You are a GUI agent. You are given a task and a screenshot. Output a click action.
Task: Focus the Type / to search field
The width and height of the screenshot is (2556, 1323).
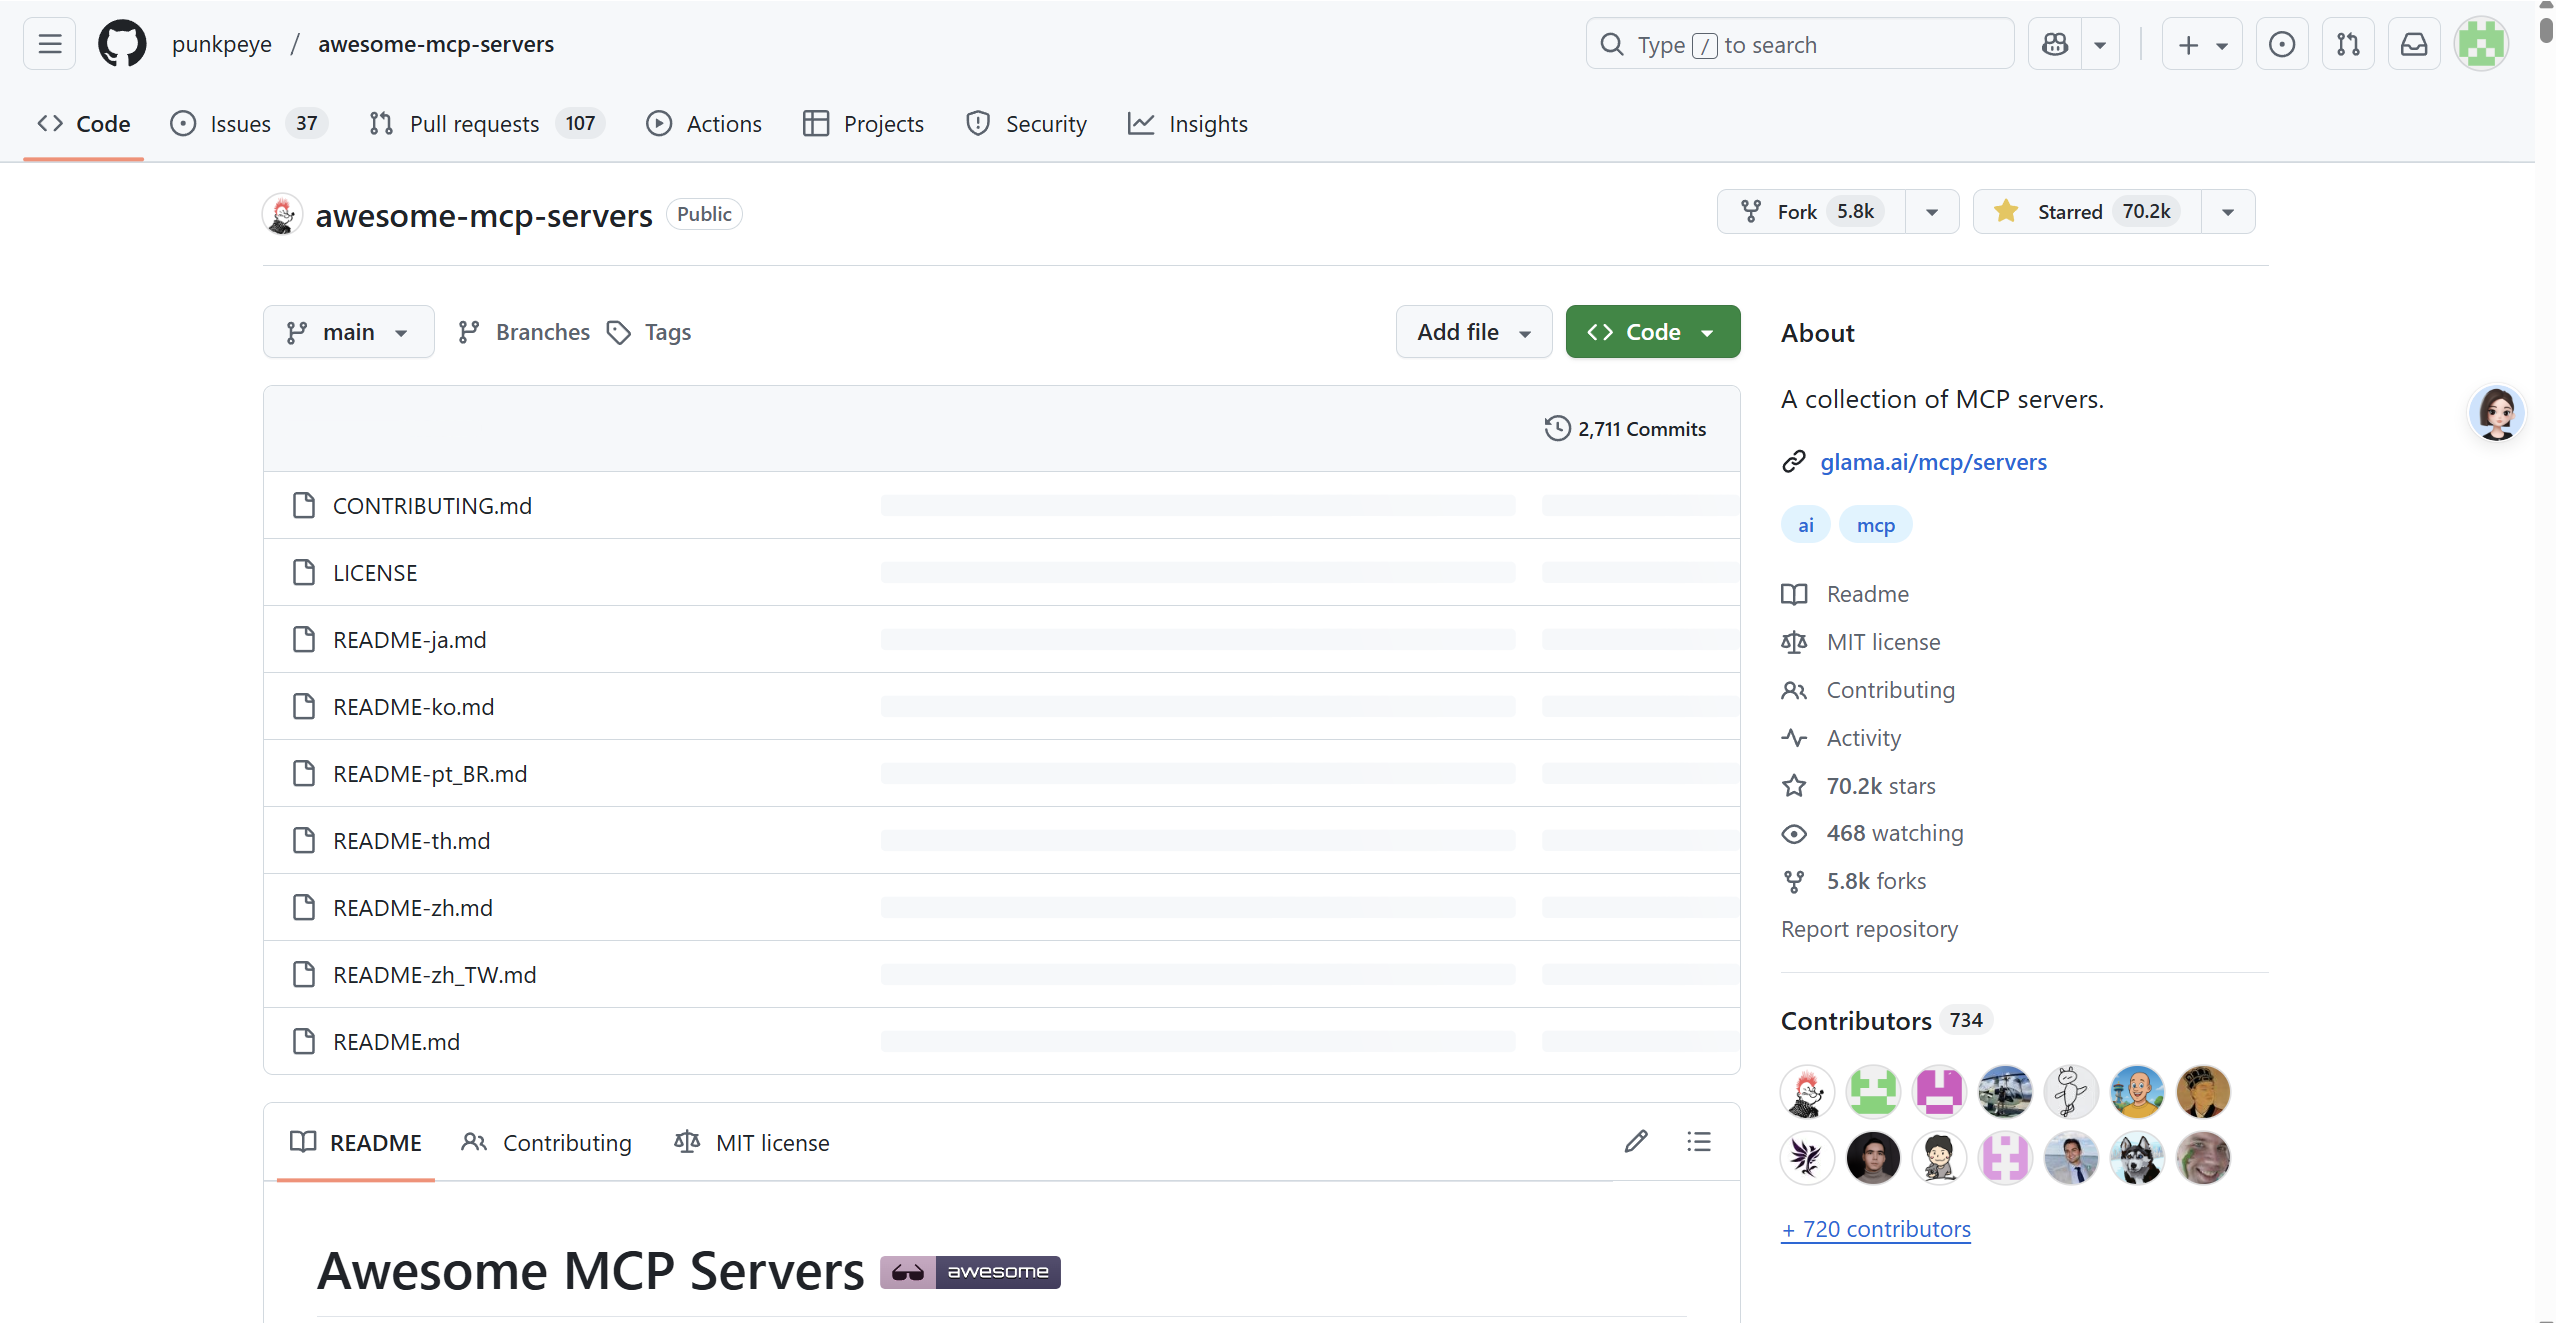click(1800, 45)
